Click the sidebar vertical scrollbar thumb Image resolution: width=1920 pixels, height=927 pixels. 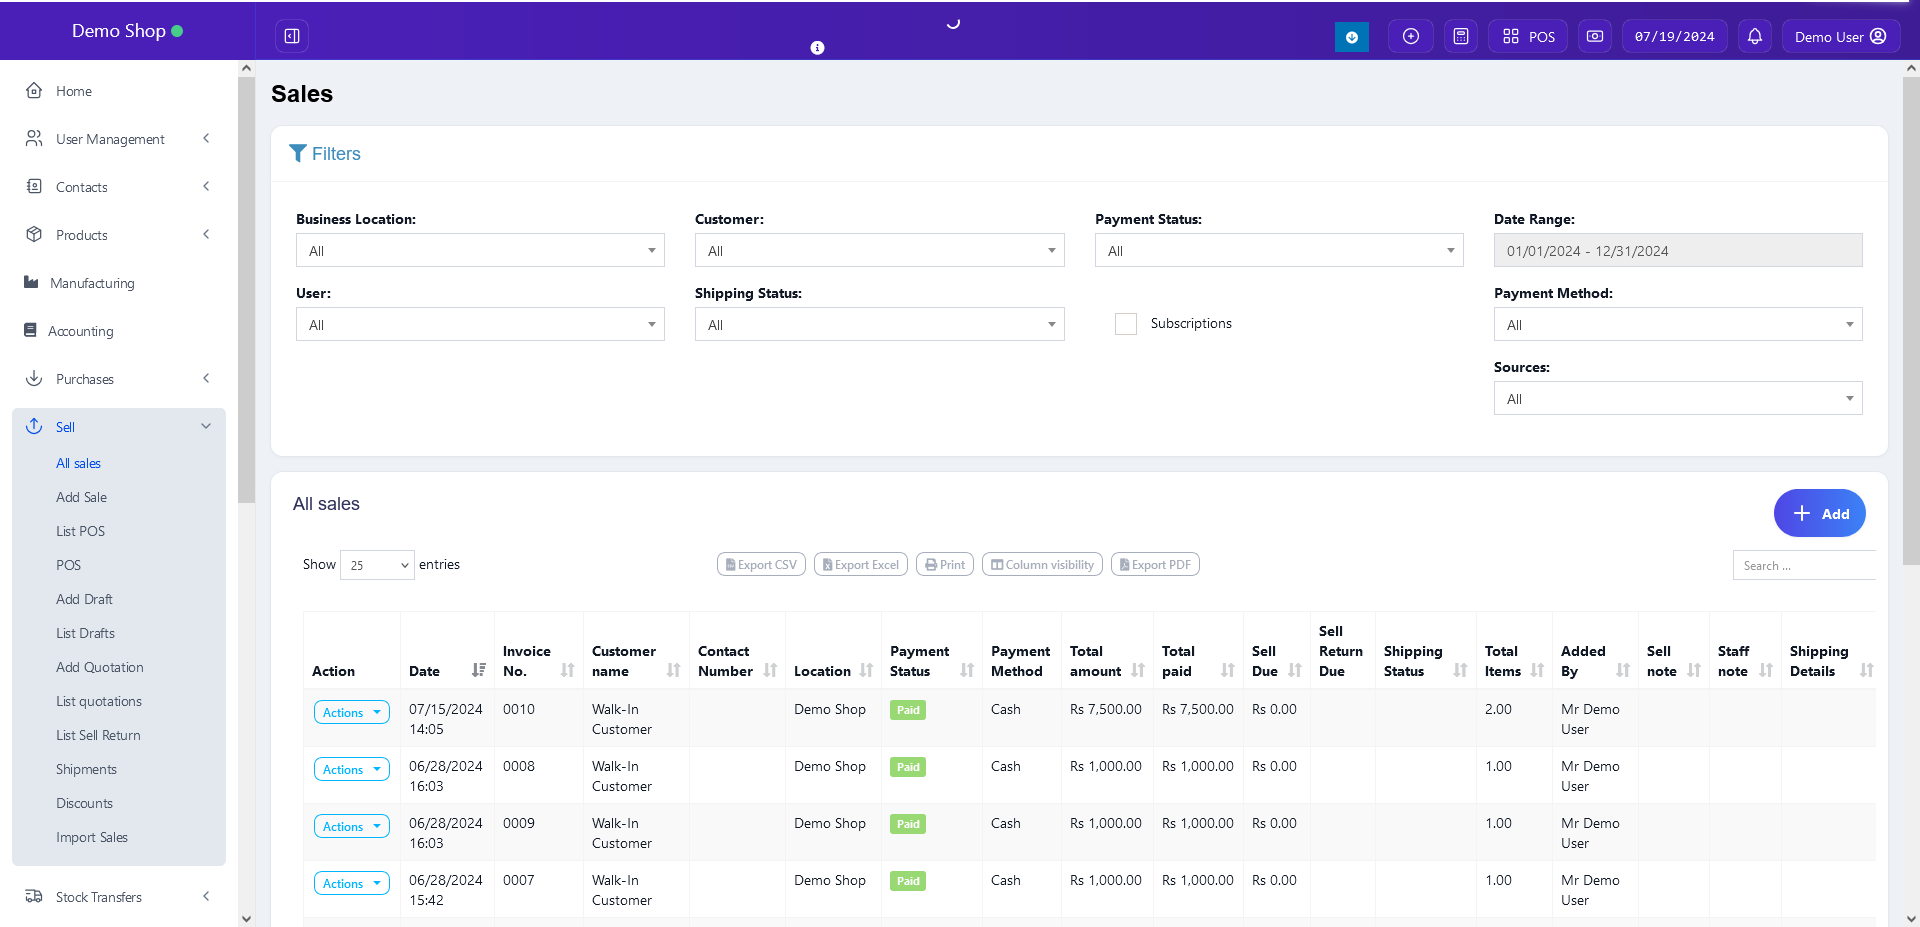click(246, 290)
